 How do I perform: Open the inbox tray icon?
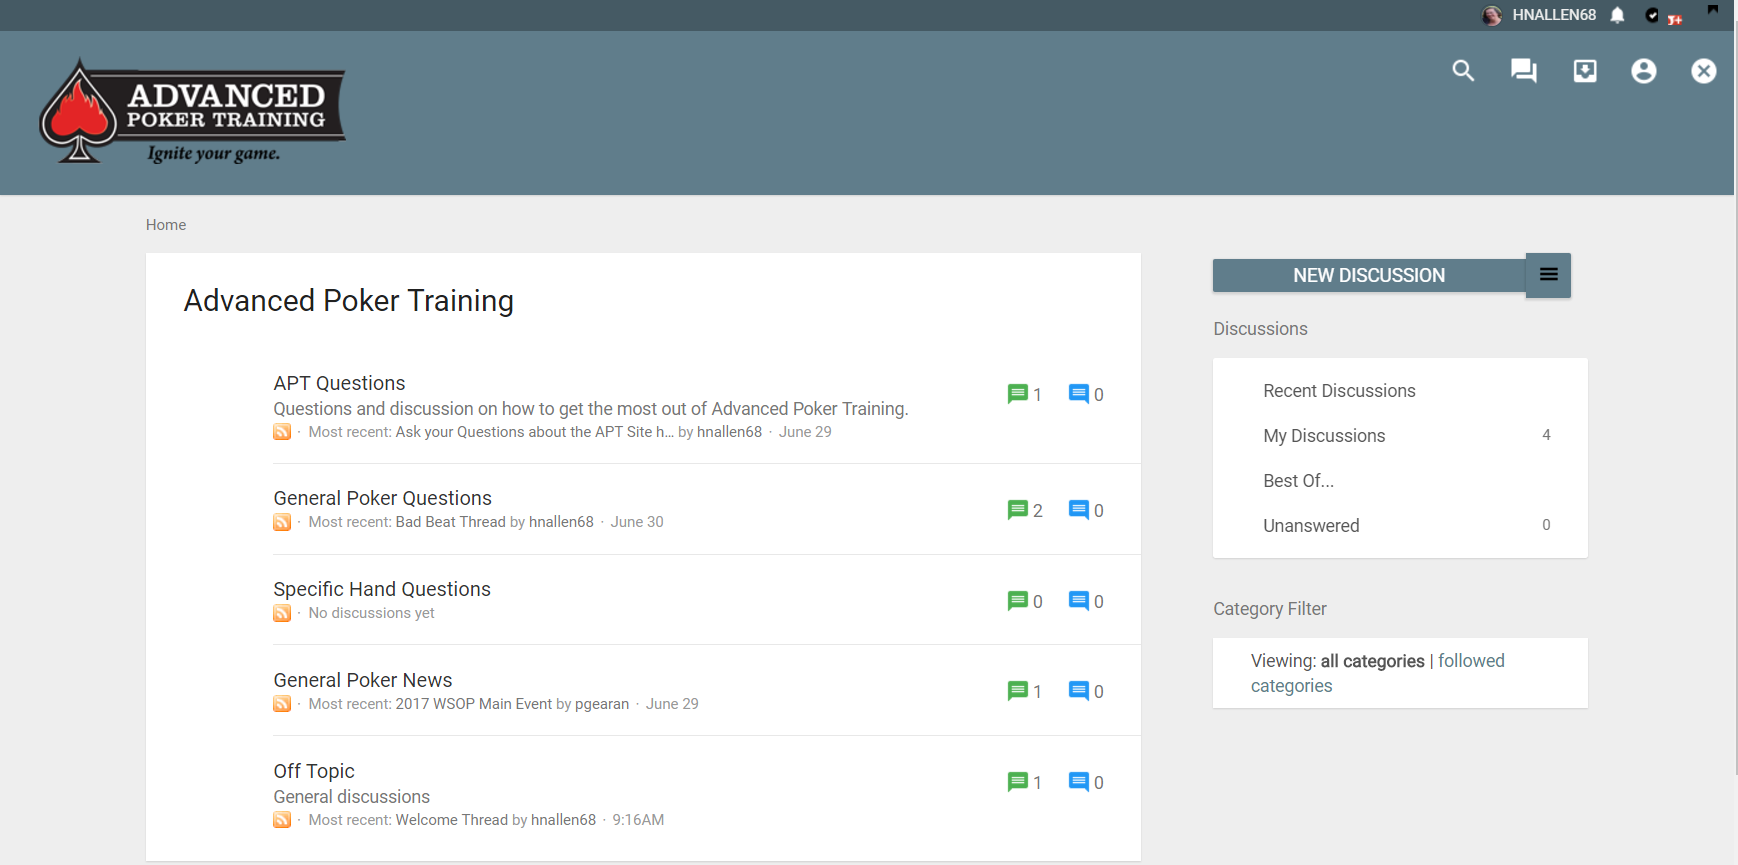pos(1585,71)
